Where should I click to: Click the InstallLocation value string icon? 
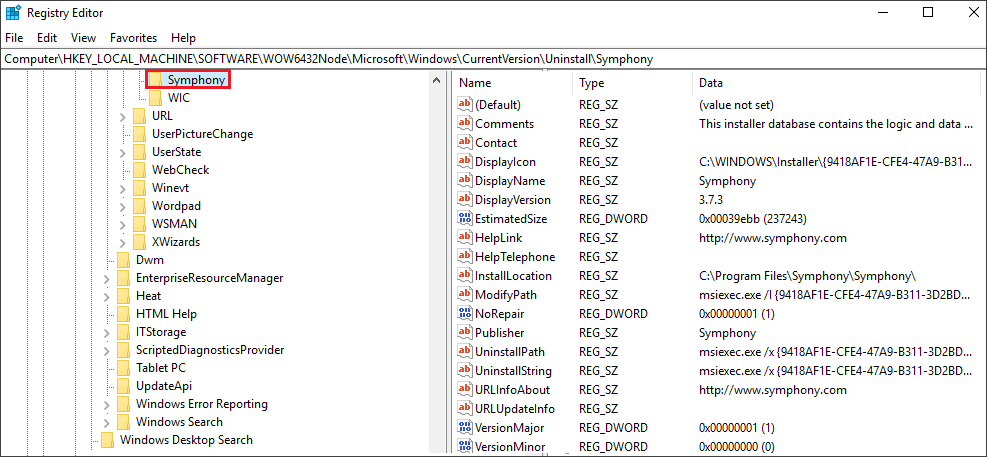click(x=465, y=276)
